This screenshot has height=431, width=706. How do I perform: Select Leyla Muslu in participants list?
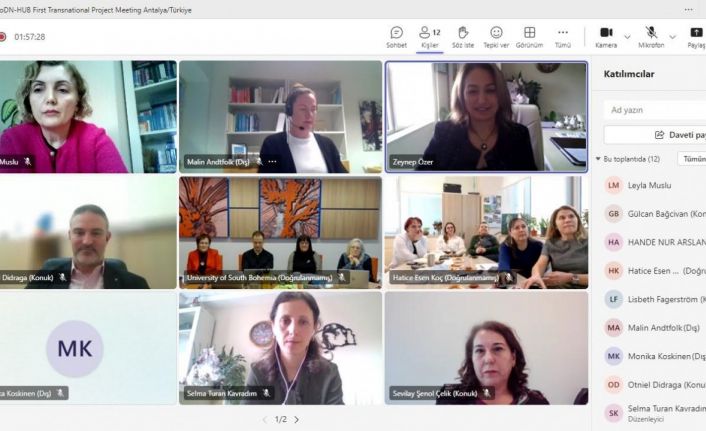[x=649, y=185]
